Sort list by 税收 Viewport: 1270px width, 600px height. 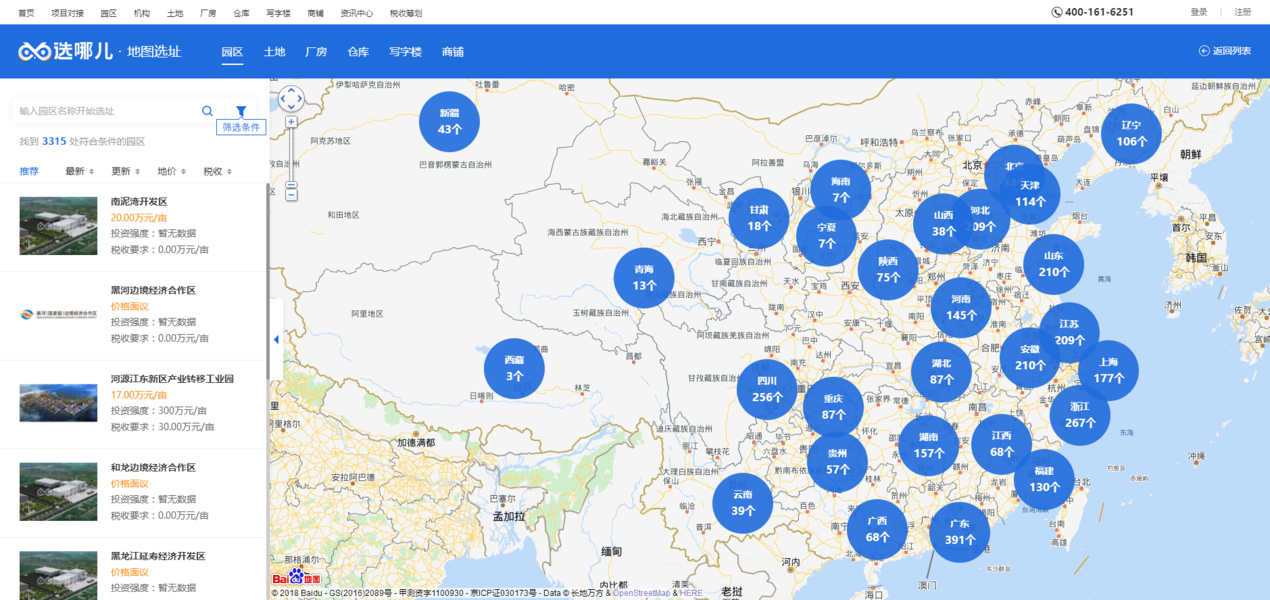tap(214, 171)
